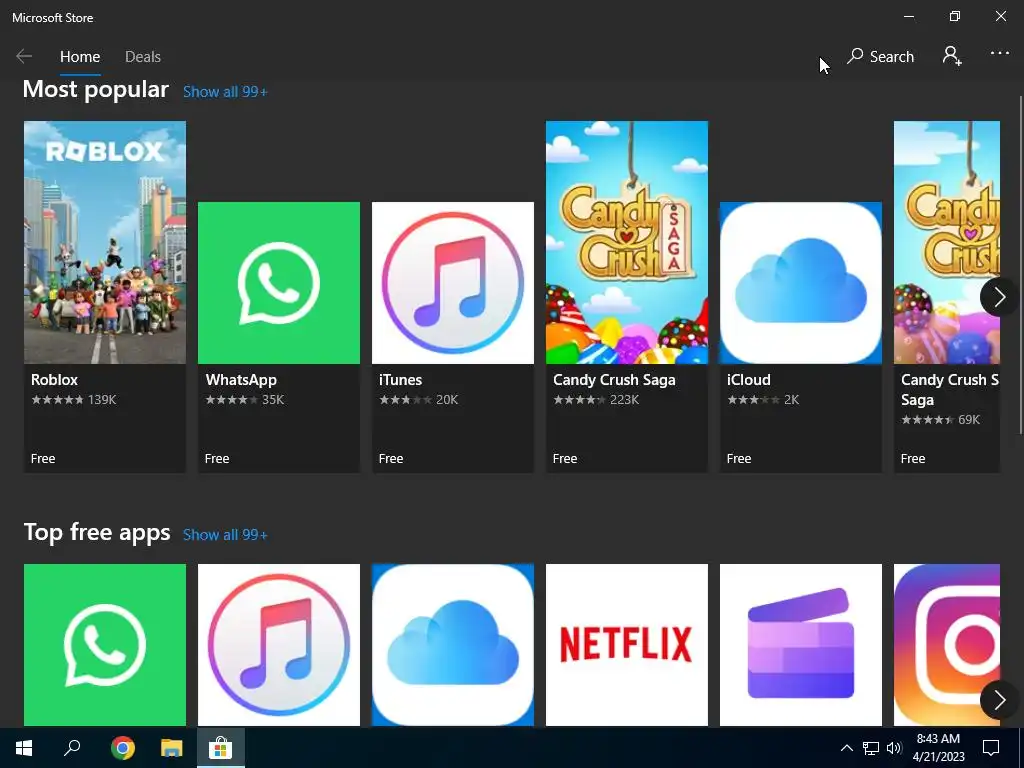
Task: Click the 139K rating on Roblox
Action: (102, 400)
